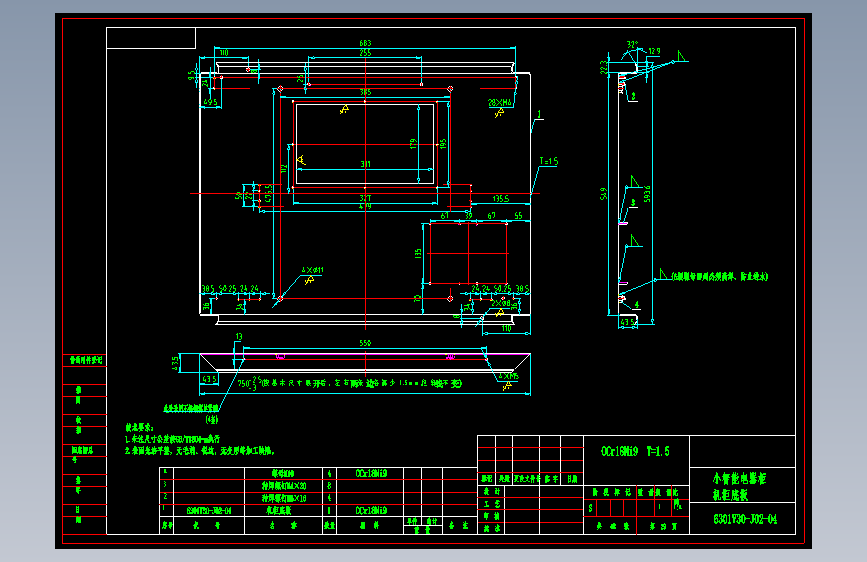Viewport: 867px width, 562px height.
Task: Click the "4×Ø11" hole callout
Action: (x=312, y=270)
